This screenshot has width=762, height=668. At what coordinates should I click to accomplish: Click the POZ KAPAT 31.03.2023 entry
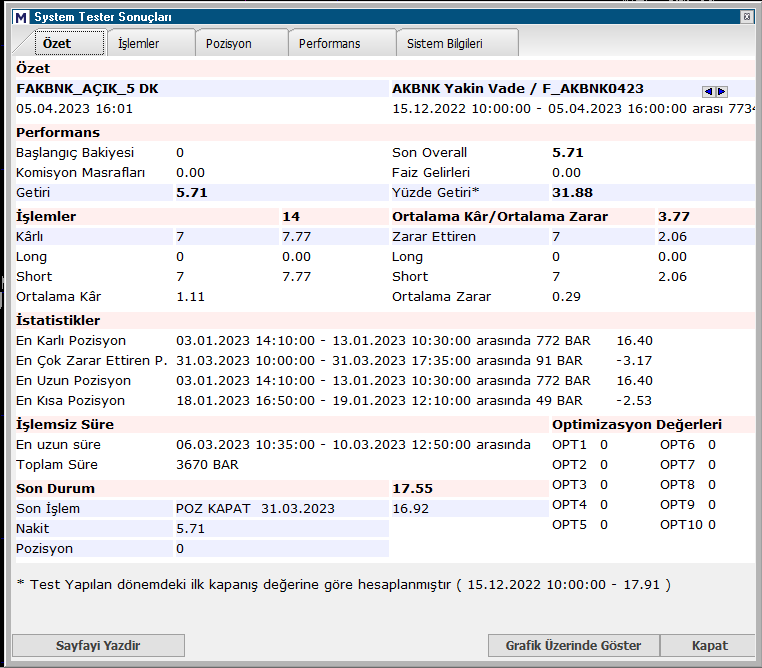(255, 508)
